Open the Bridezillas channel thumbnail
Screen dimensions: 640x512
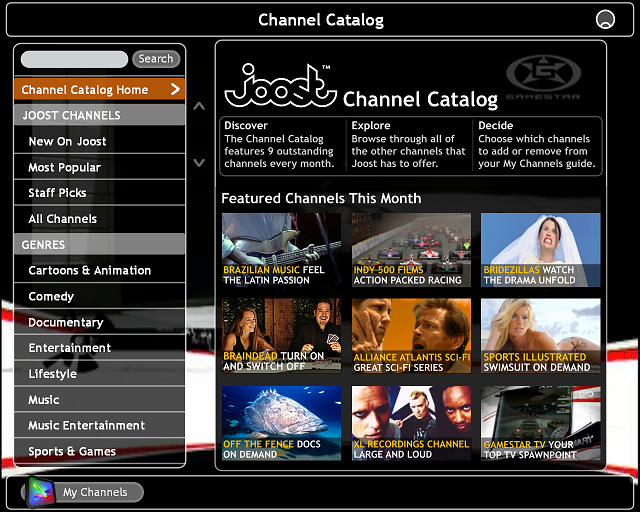[540, 250]
